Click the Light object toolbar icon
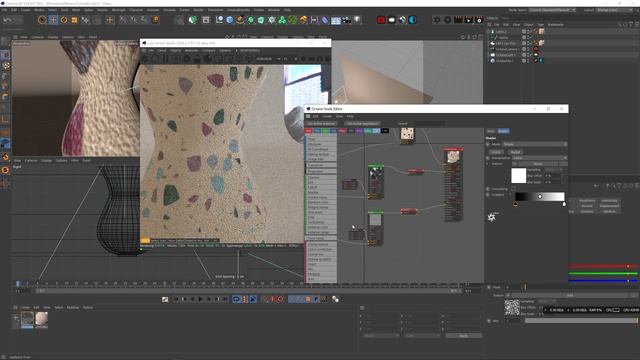Screen dimensions: 640x360 357,20
